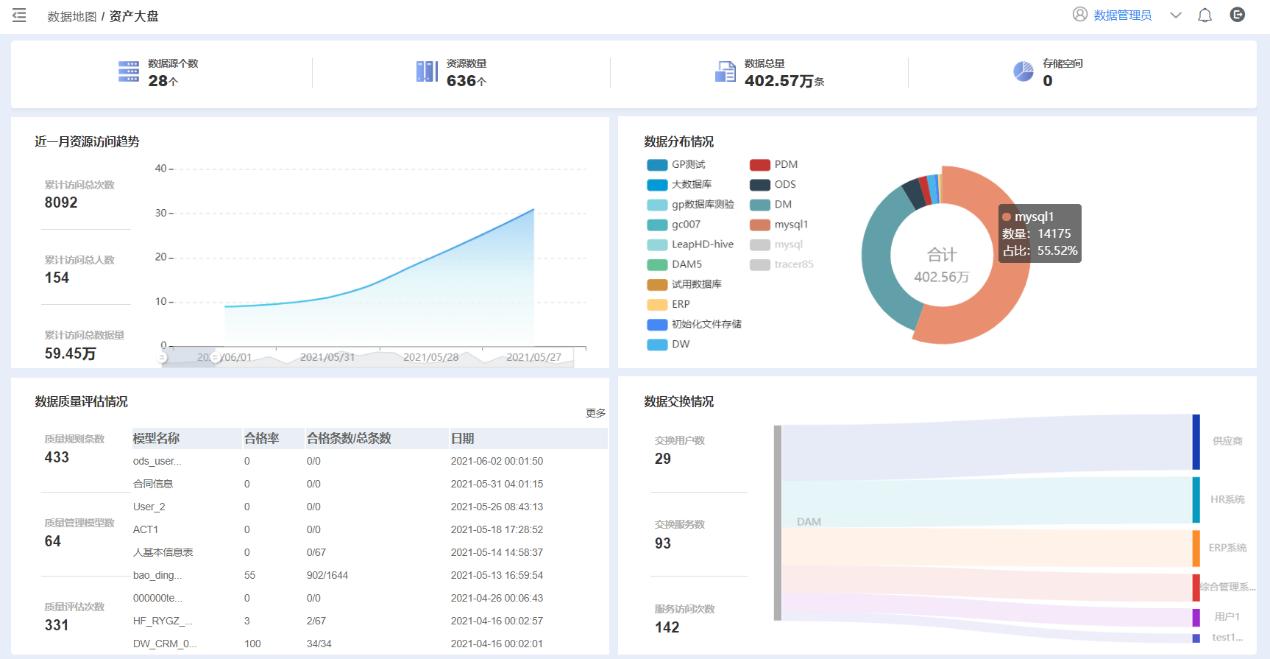Click 服务访问次数 value 142
This screenshot has height=659, width=1270.
667,627
